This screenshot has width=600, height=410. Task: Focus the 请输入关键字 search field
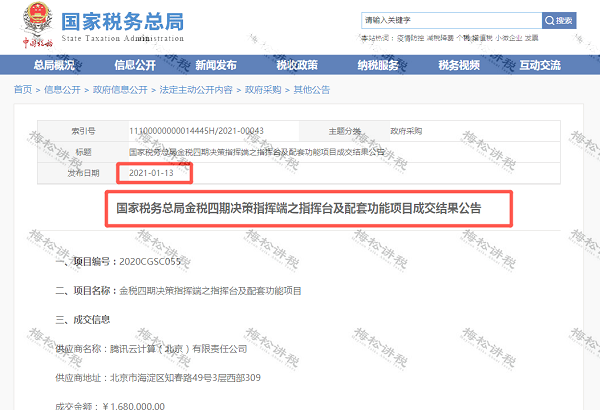(x=452, y=20)
